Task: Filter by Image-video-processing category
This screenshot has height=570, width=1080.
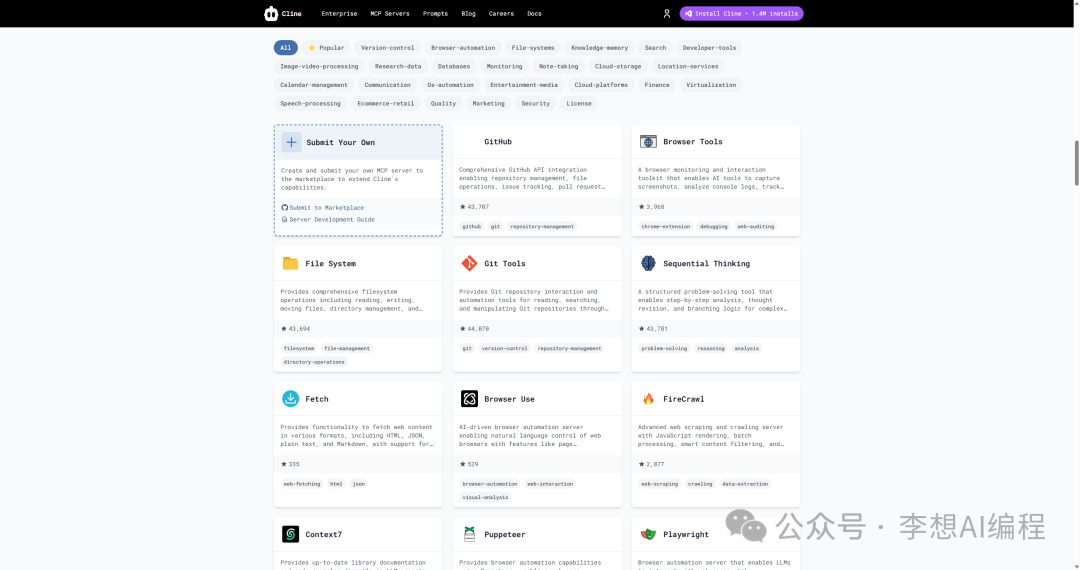Action: point(319,66)
